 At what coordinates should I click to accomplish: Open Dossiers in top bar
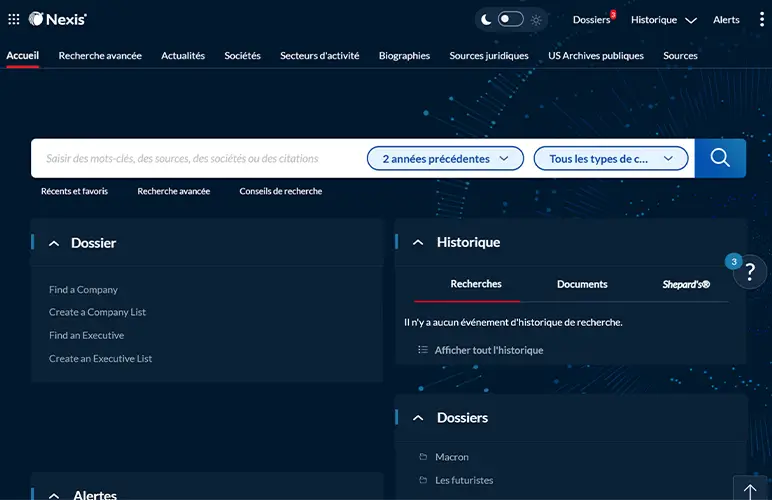coord(591,20)
